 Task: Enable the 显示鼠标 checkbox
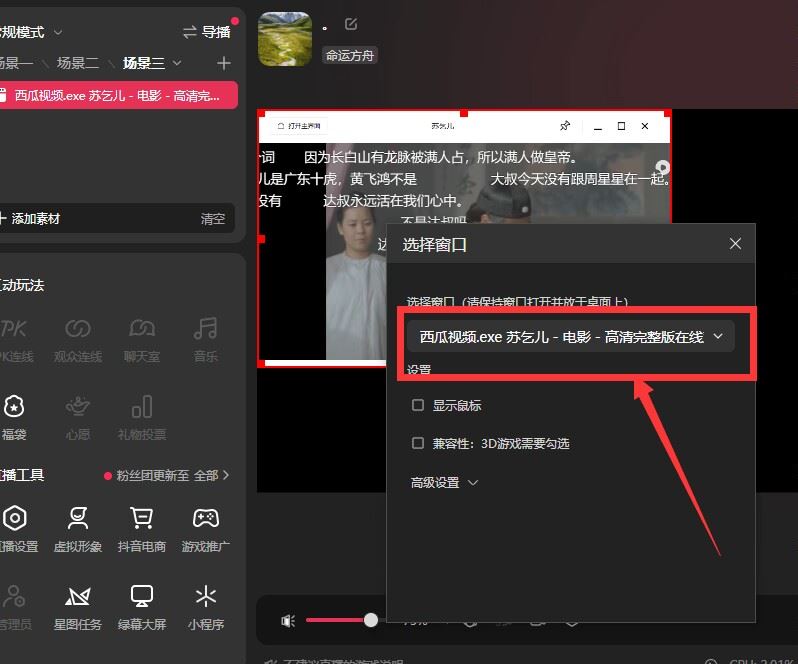[x=418, y=405]
